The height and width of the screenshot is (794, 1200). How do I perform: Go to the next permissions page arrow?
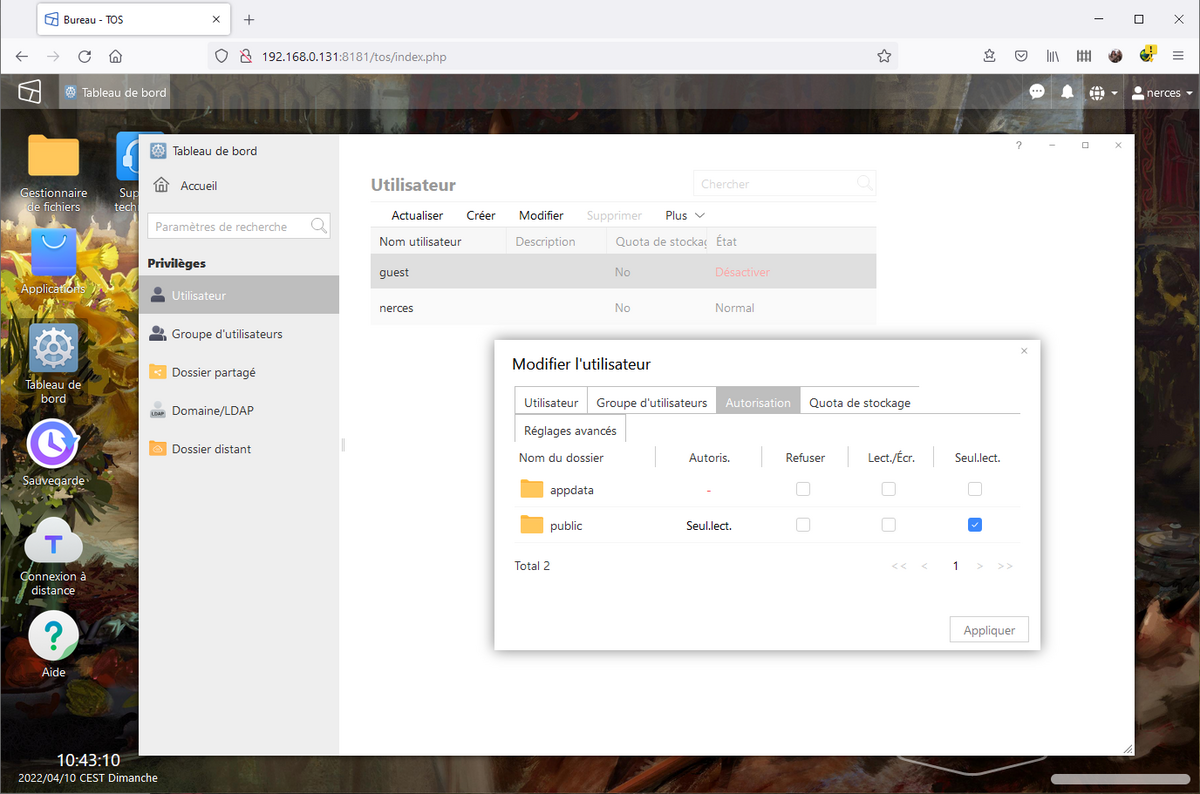(980, 566)
